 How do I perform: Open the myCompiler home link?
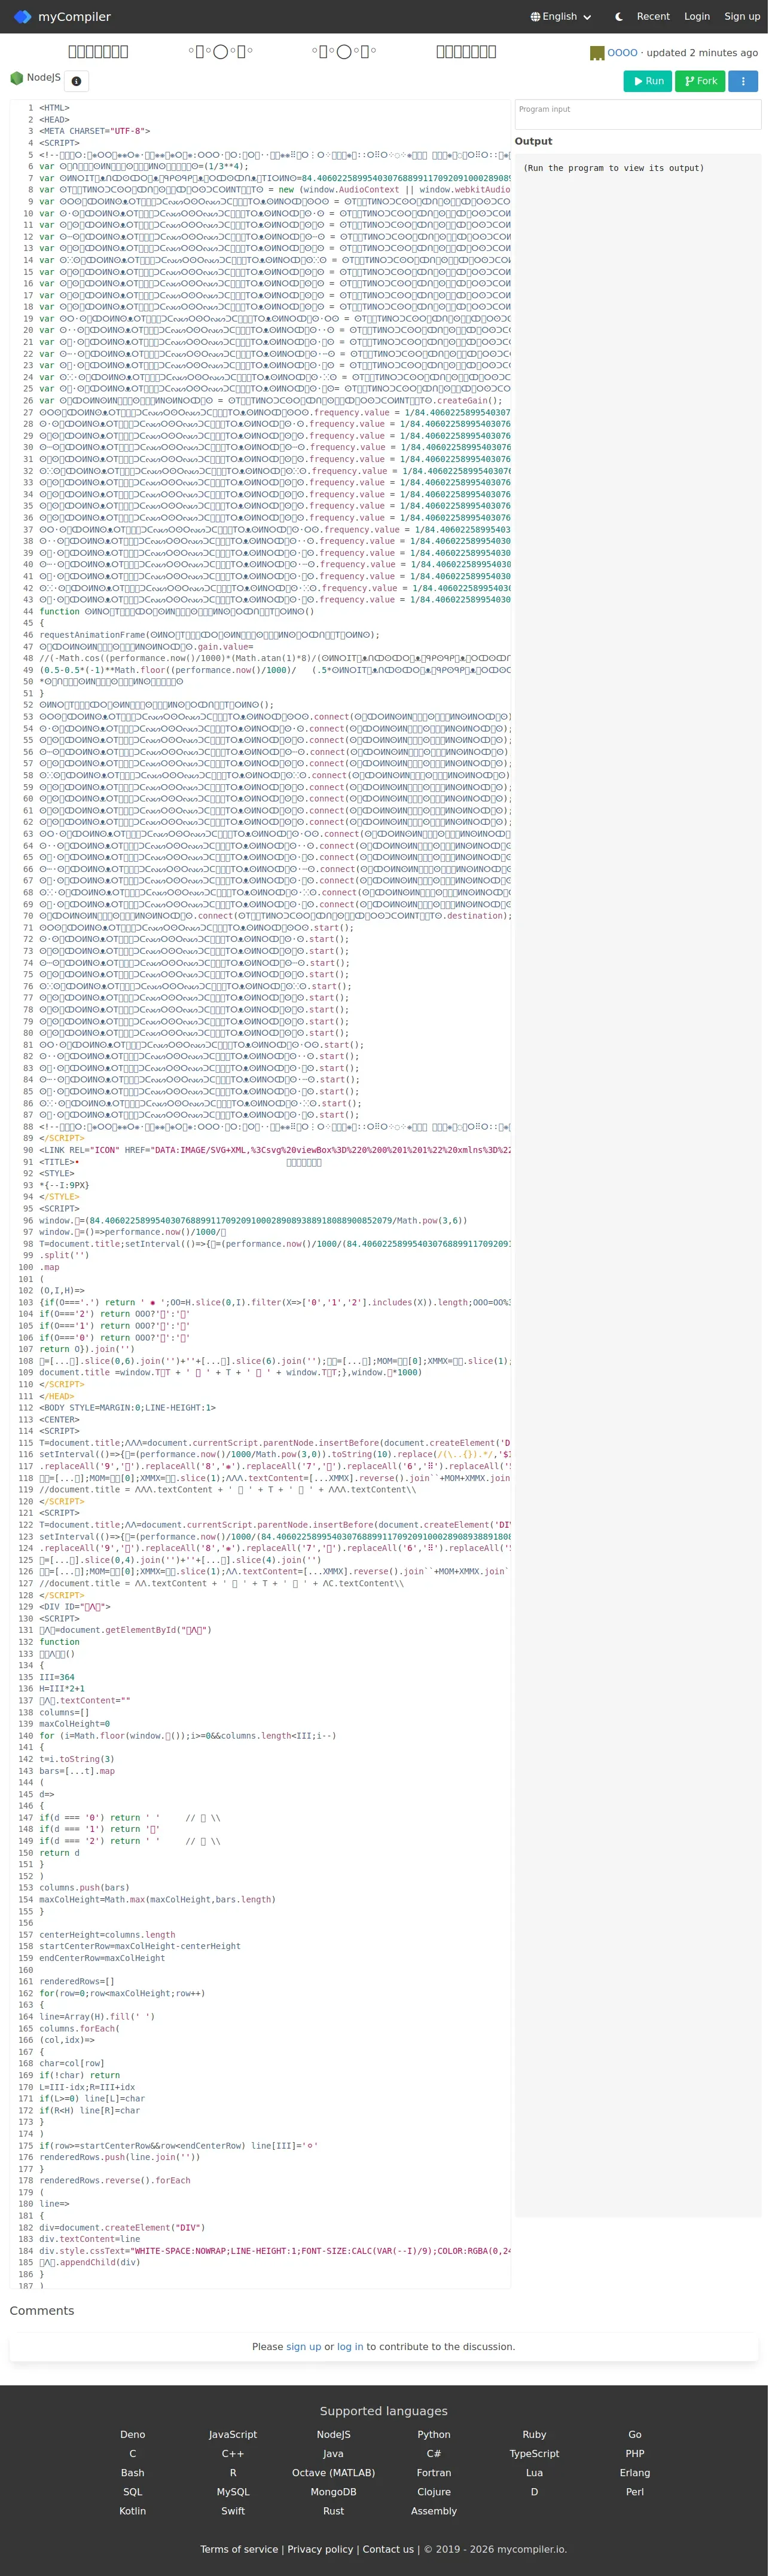(x=62, y=16)
